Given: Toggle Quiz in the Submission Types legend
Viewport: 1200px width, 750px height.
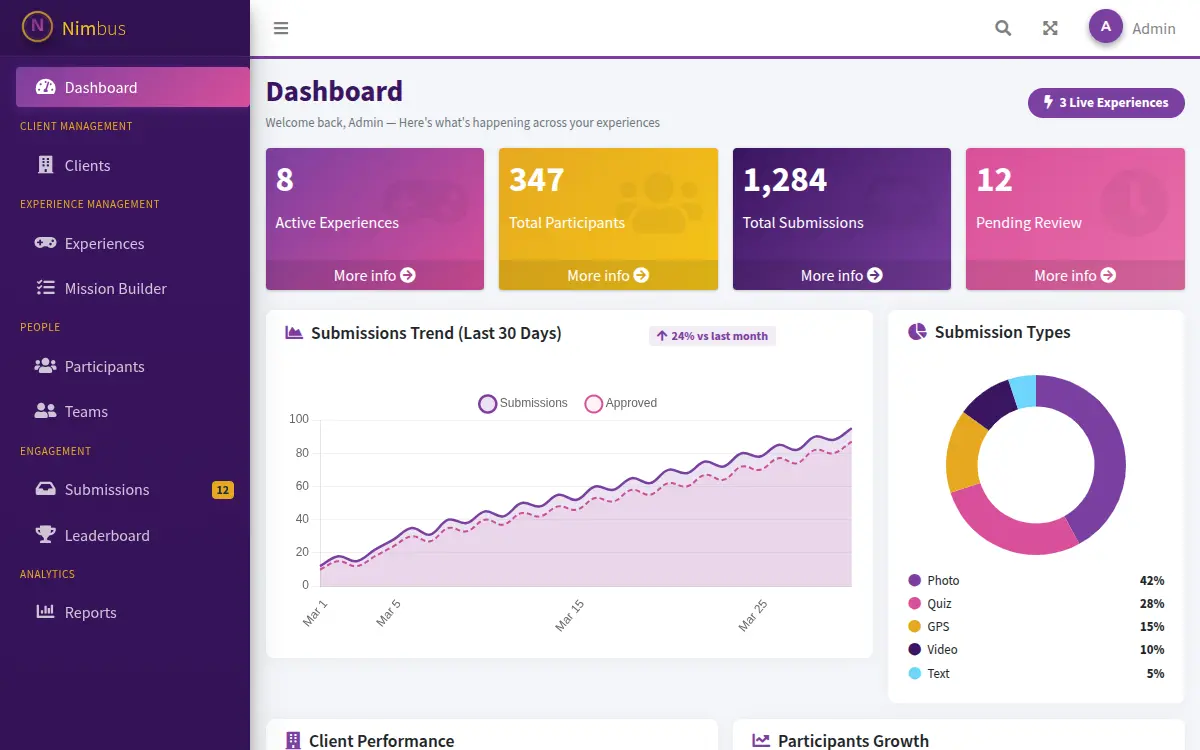Looking at the screenshot, I should point(1036,603).
